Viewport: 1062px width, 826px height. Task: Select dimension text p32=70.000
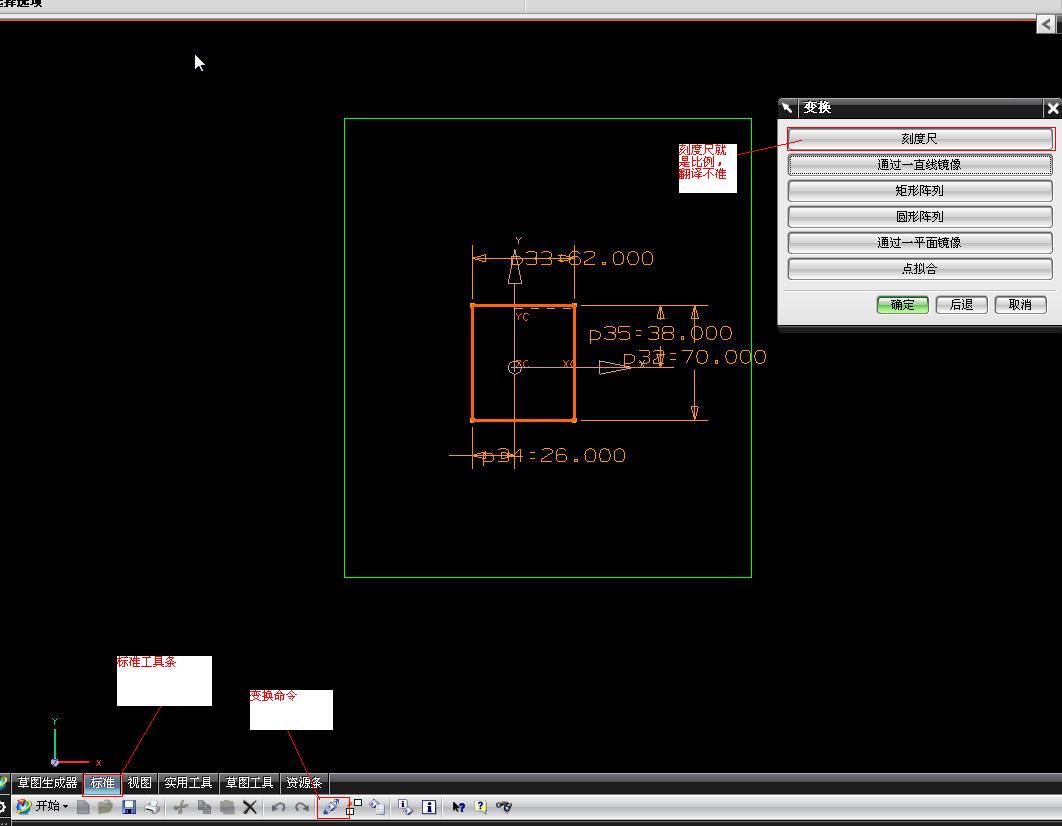coord(694,357)
